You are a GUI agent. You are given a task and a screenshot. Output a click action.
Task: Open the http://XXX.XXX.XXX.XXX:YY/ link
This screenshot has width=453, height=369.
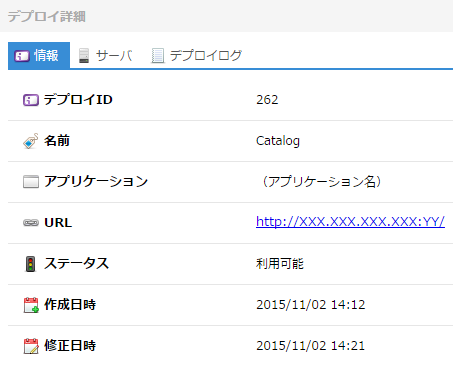[350, 222]
